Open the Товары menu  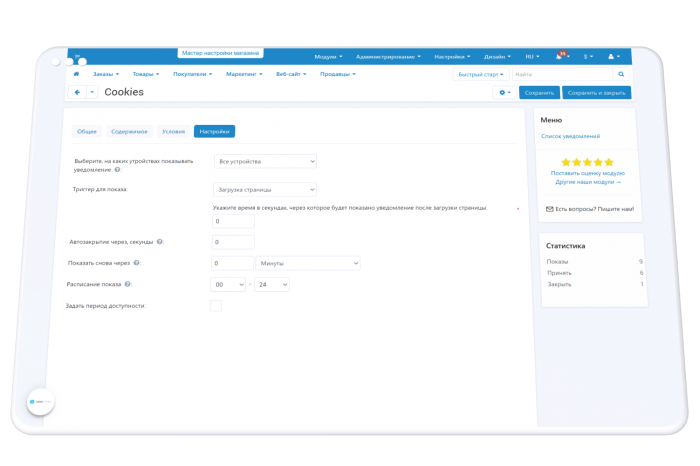tap(146, 74)
